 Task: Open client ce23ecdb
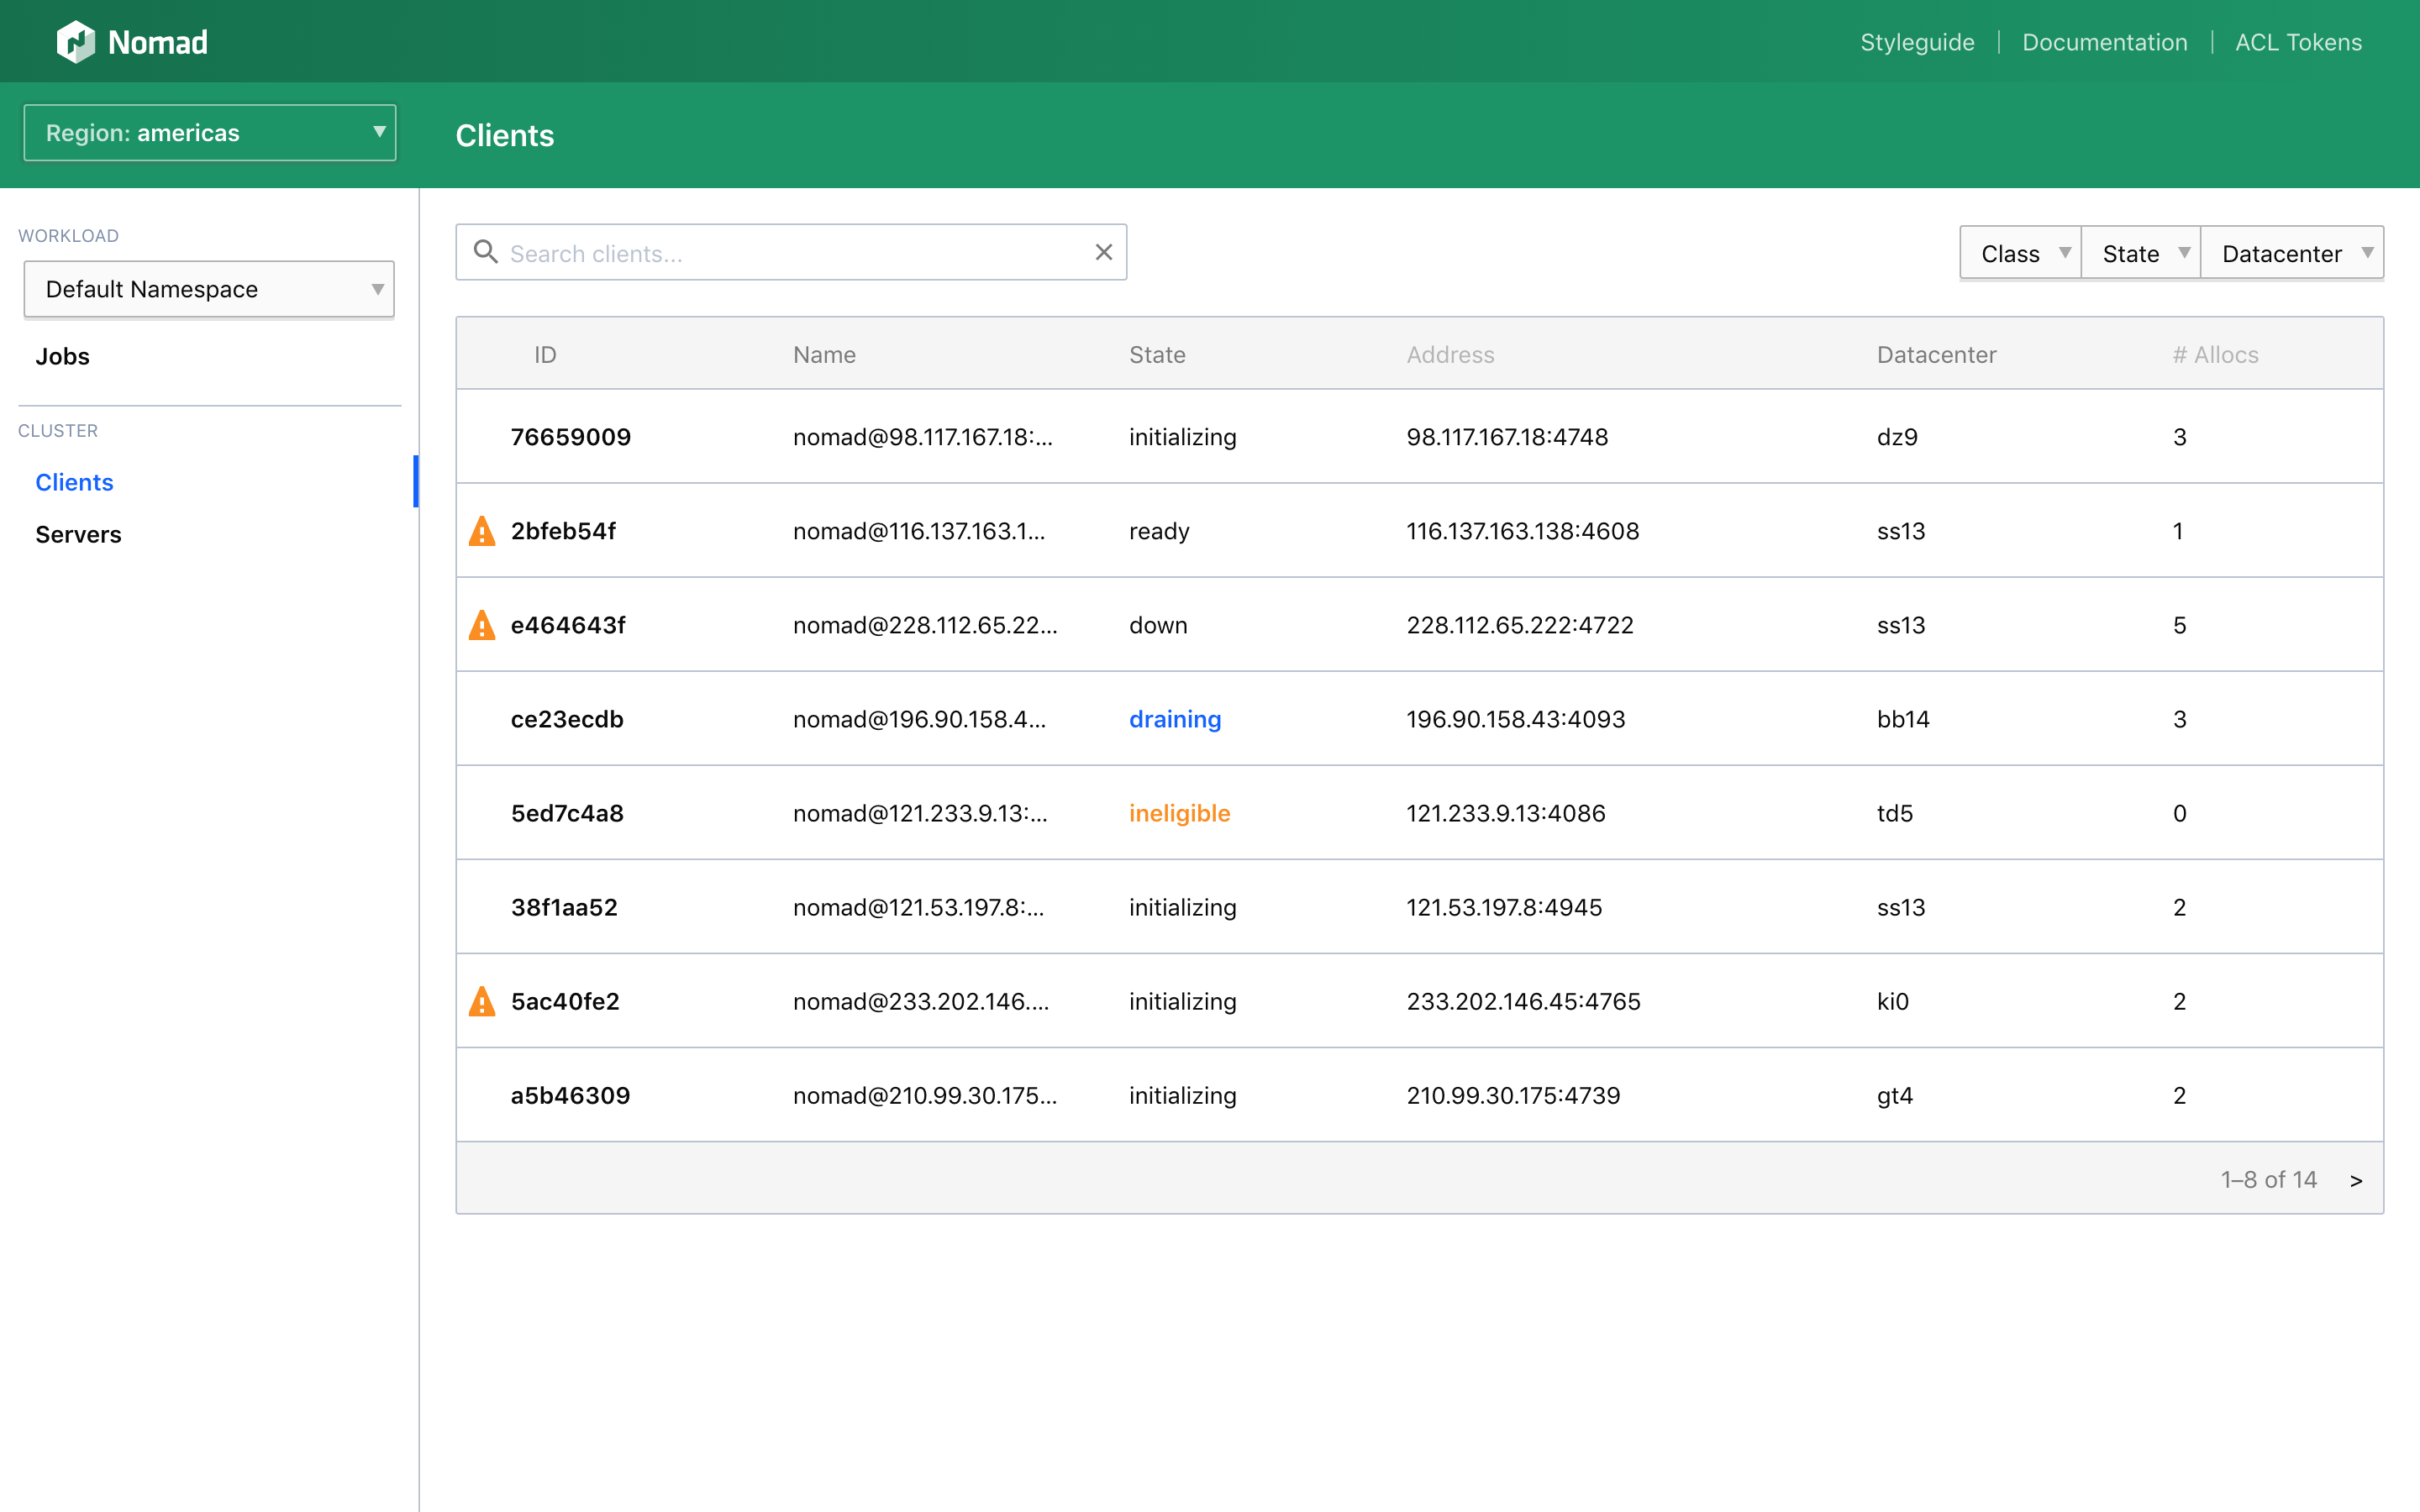click(x=567, y=719)
